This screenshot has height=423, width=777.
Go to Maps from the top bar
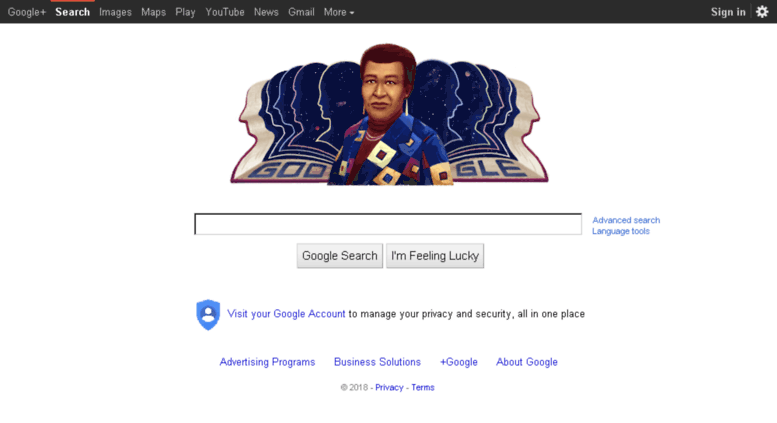(x=154, y=12)
